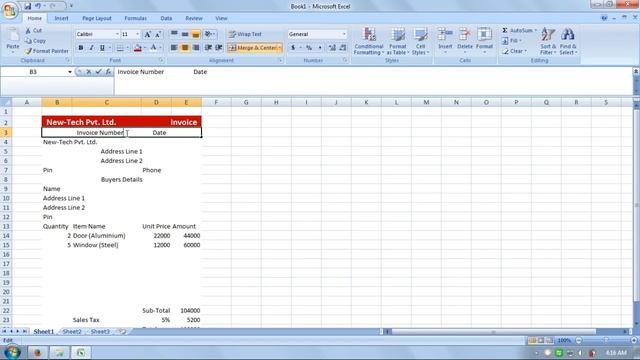Set vertical alignment to Middle Align
Screen dimensions: 640x360
tap(185, 34)
